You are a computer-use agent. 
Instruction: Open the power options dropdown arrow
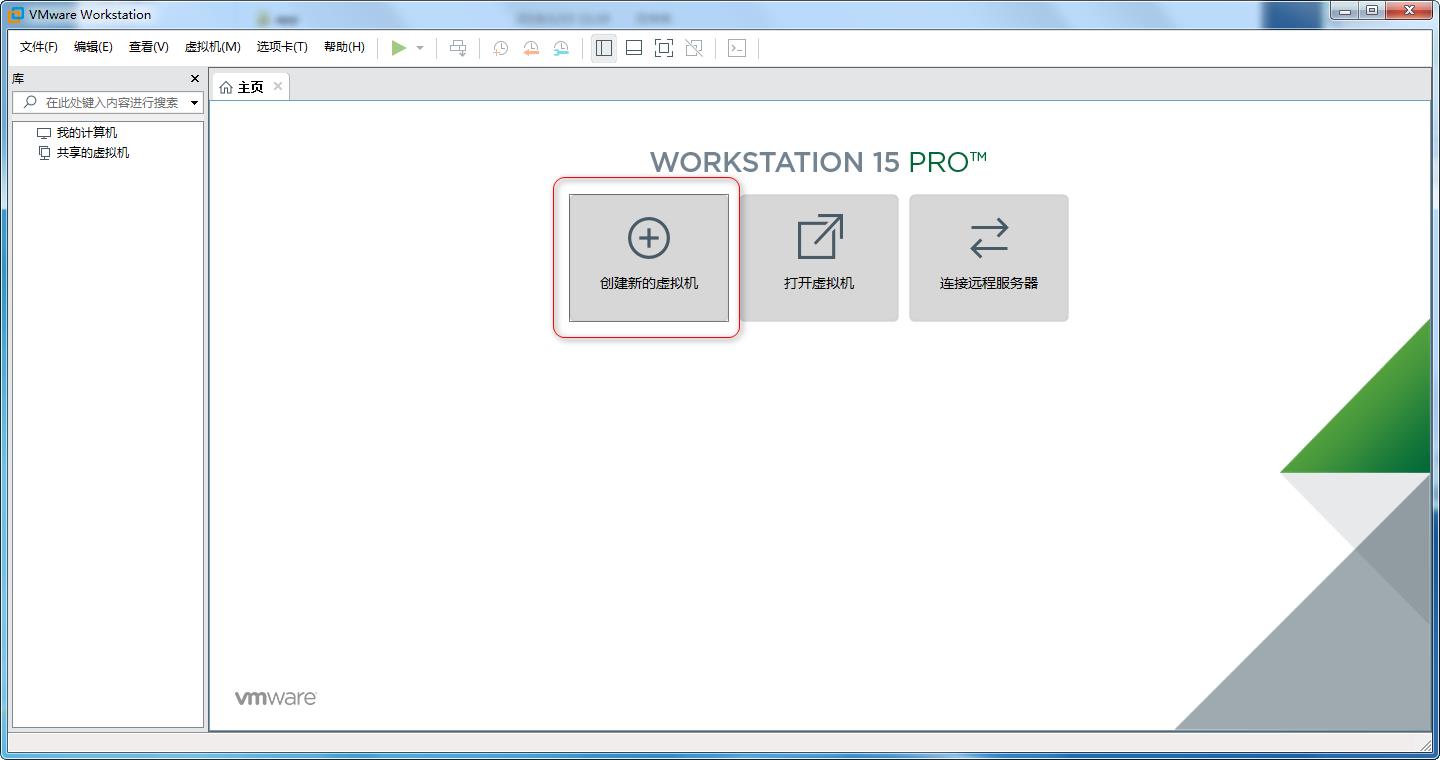(x=420, y=48)
